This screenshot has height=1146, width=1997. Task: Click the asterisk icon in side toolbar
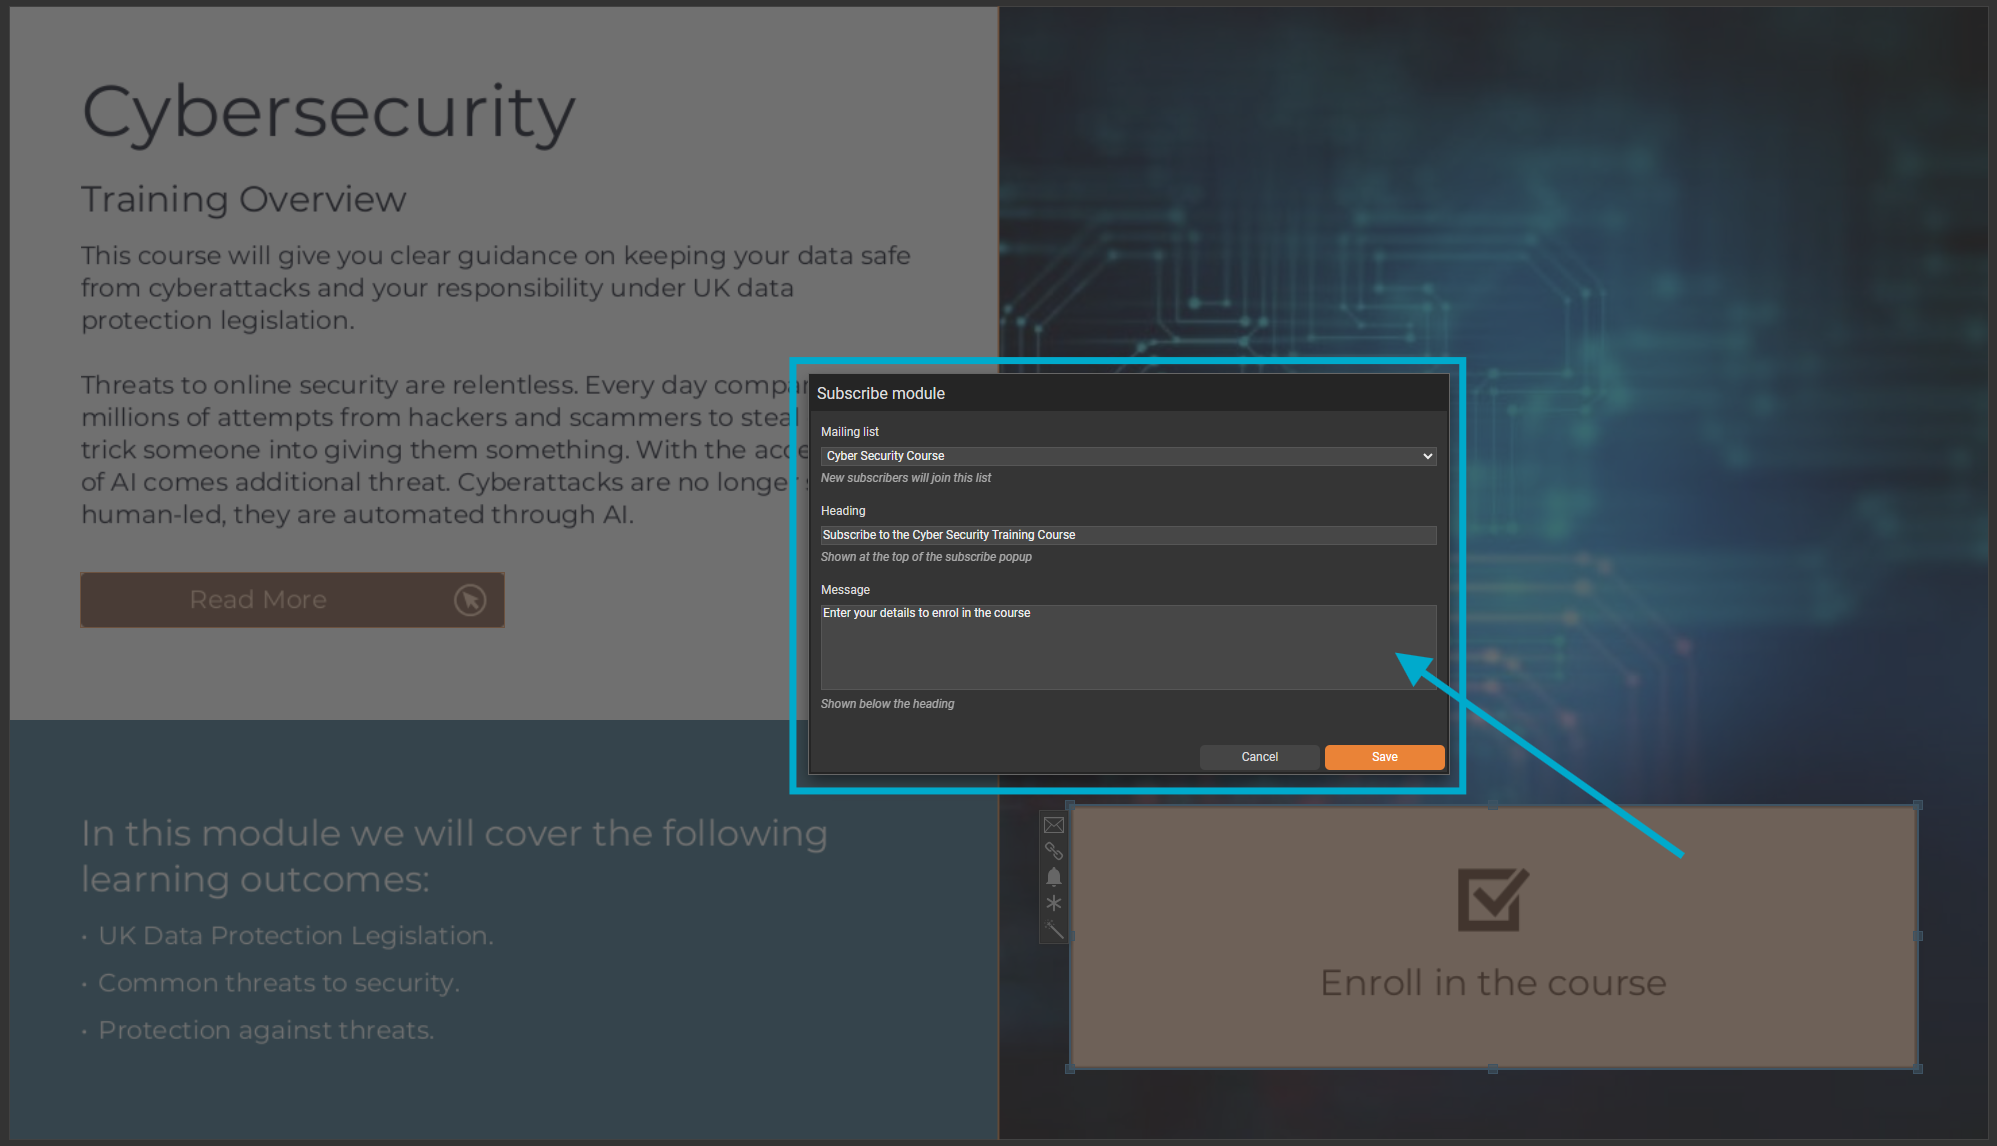[1053, 903]
